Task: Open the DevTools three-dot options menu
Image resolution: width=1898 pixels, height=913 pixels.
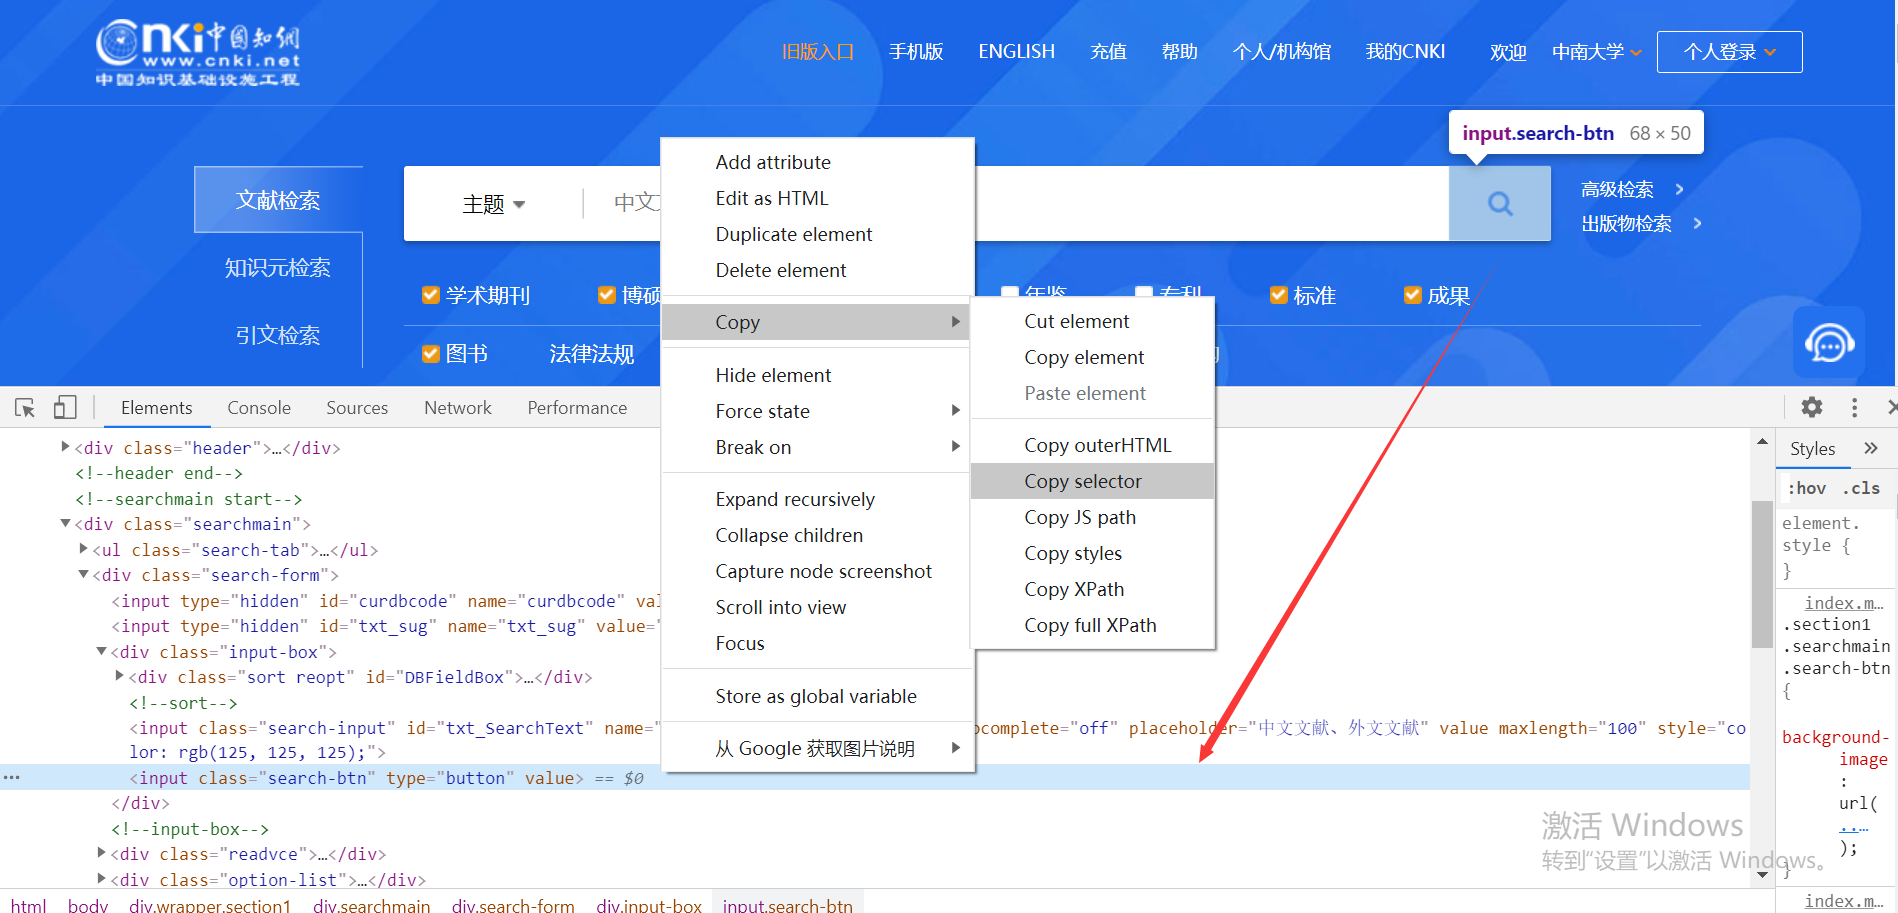Action: pos(1854,407)
